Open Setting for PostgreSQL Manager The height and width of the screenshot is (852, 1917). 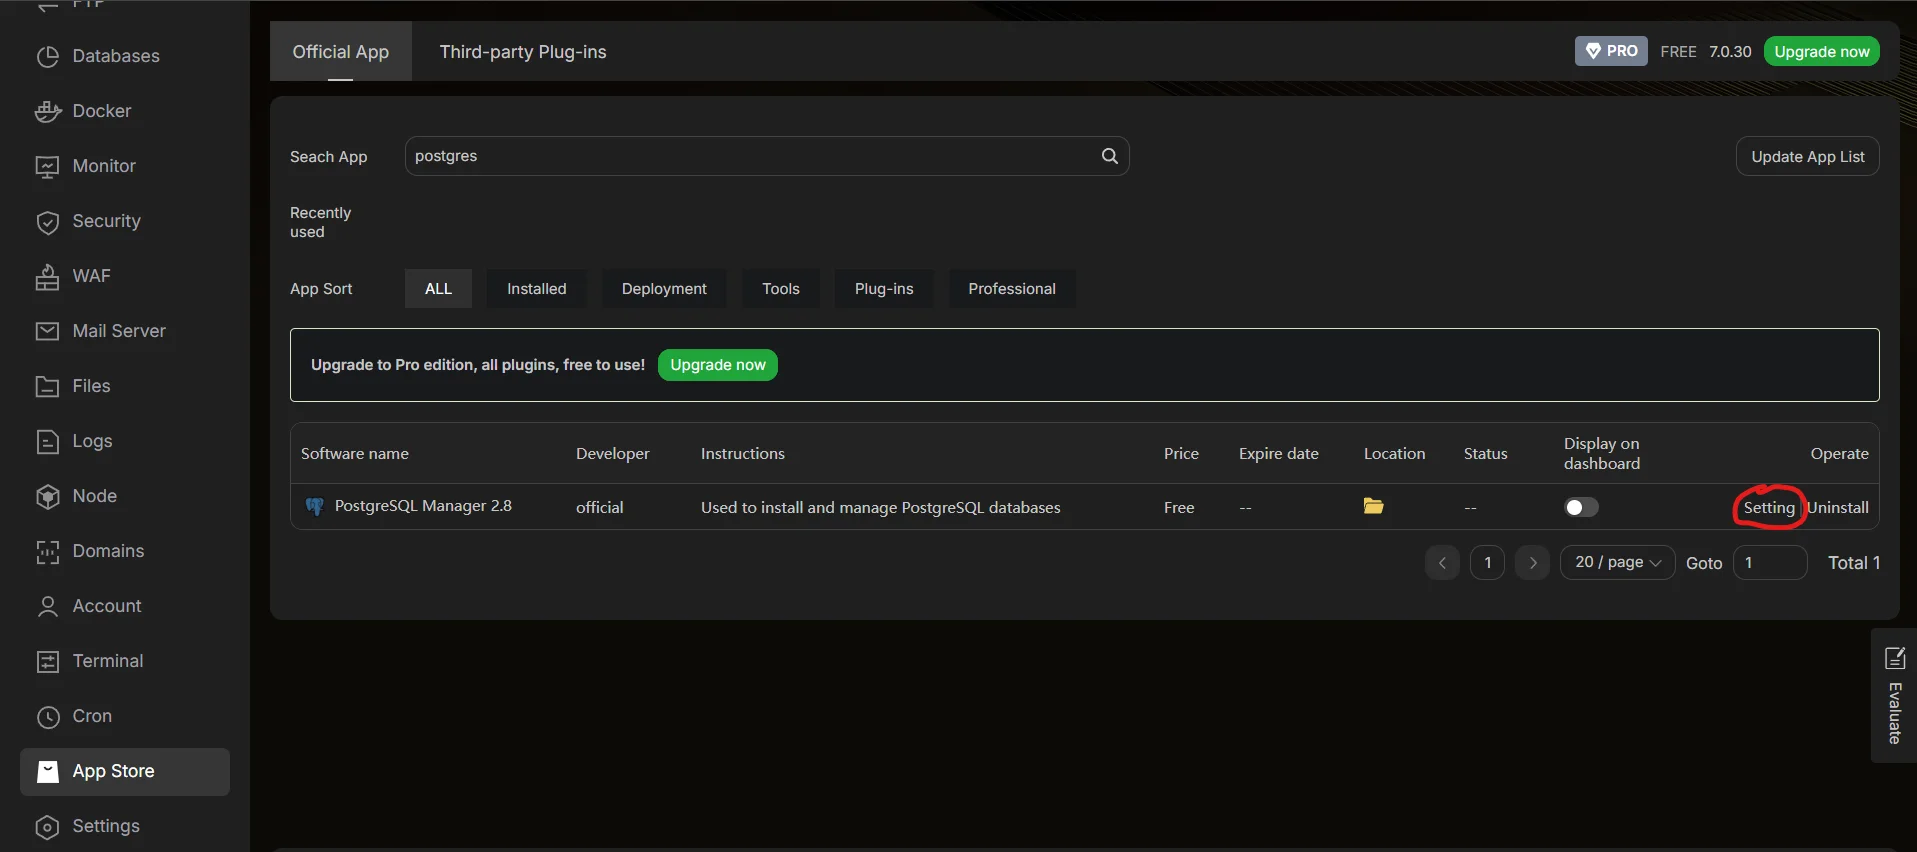[1768, 508]
